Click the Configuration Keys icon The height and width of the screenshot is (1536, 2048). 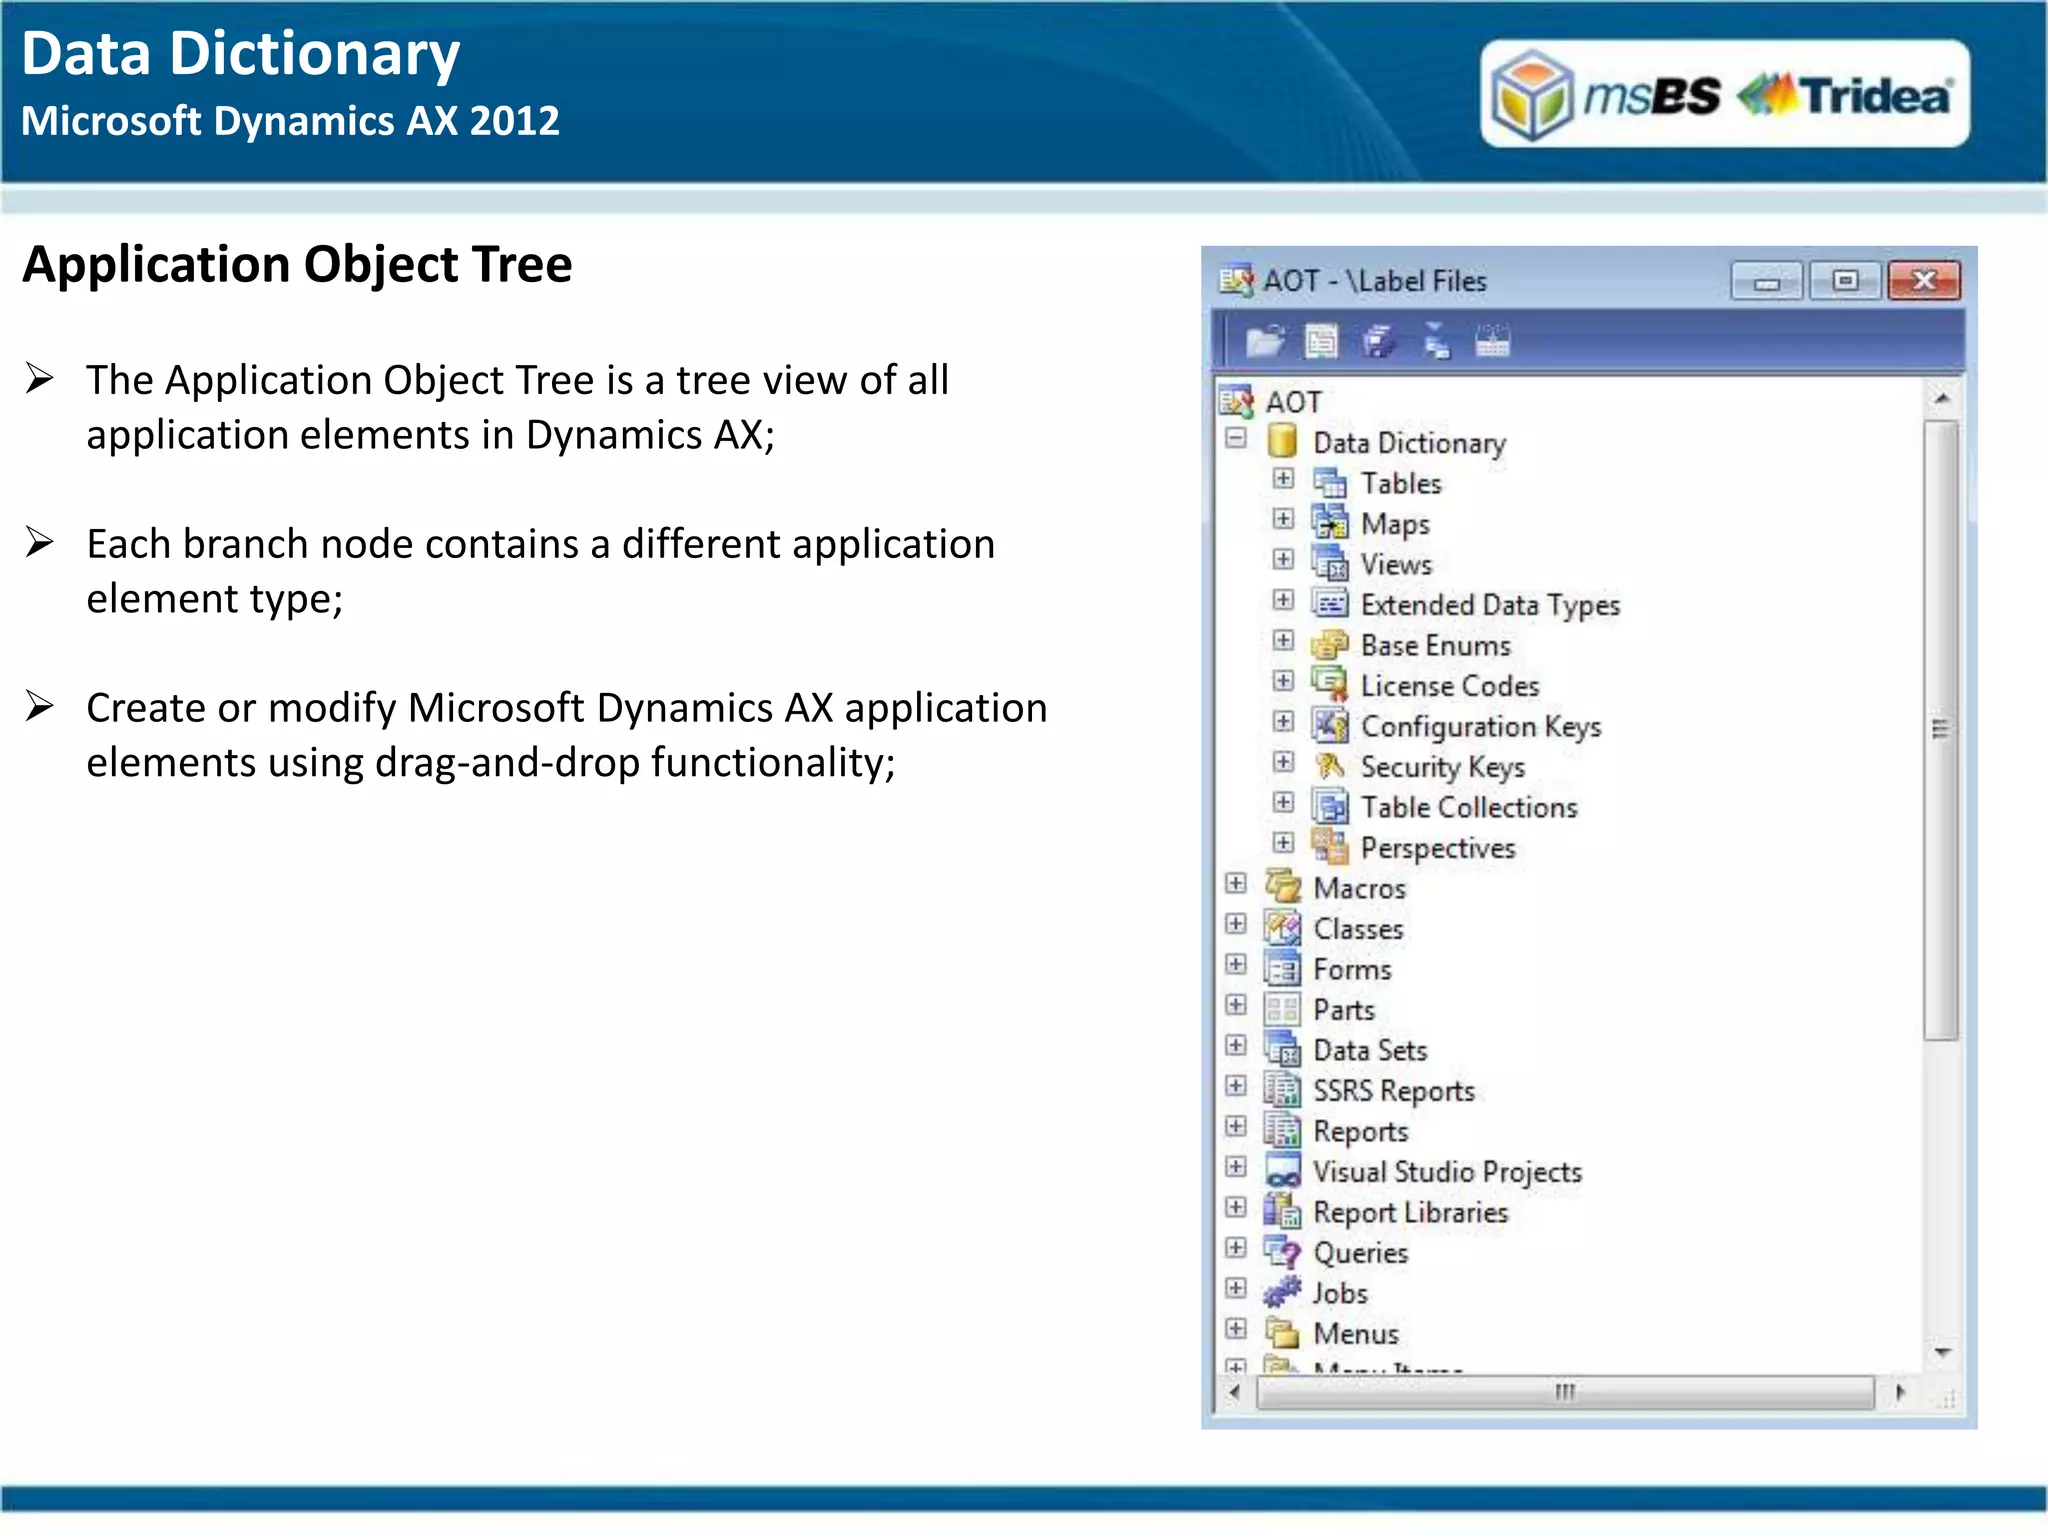pos(1330,726)
